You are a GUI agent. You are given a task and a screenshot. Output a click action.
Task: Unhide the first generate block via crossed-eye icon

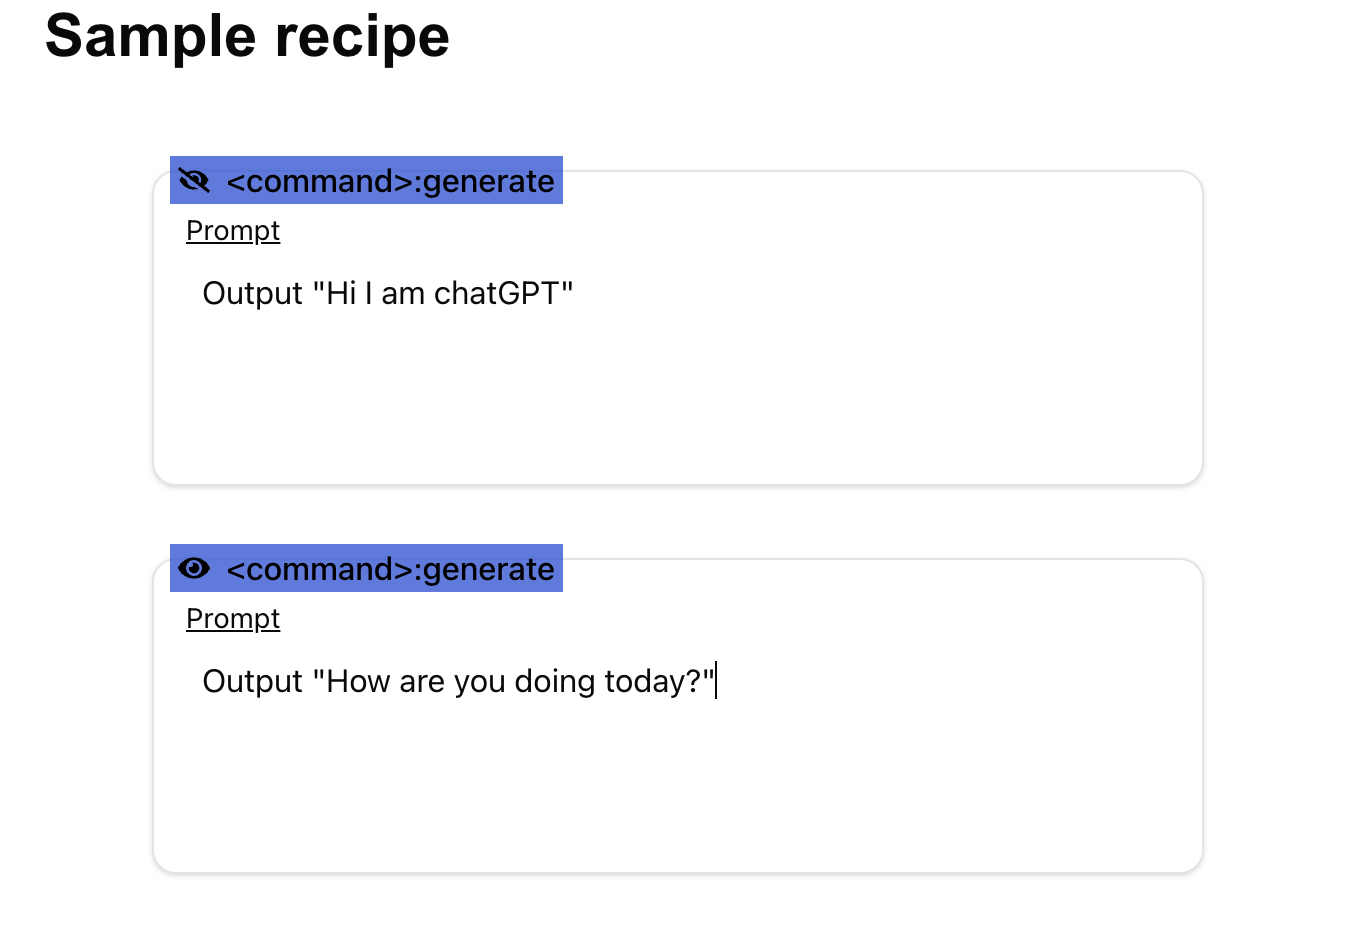[194, 181]
